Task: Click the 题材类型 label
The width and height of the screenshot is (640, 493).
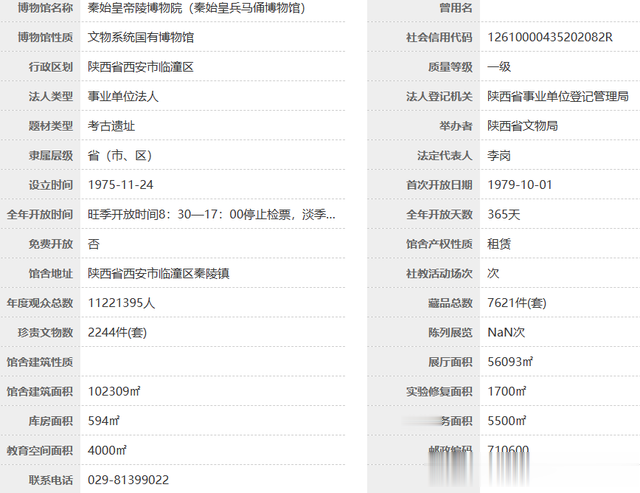Action: click(x=51, y=126)
